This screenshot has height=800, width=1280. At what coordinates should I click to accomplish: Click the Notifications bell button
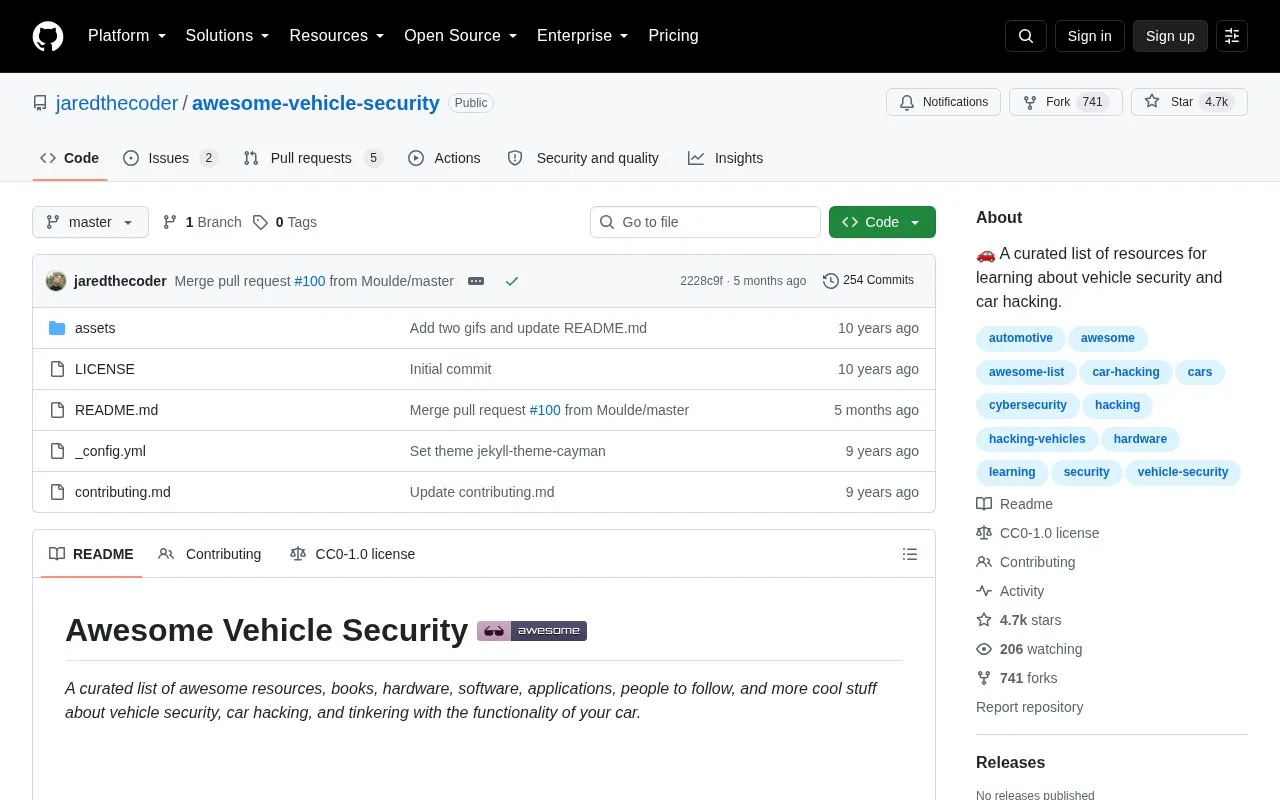(x=943, y=102)
